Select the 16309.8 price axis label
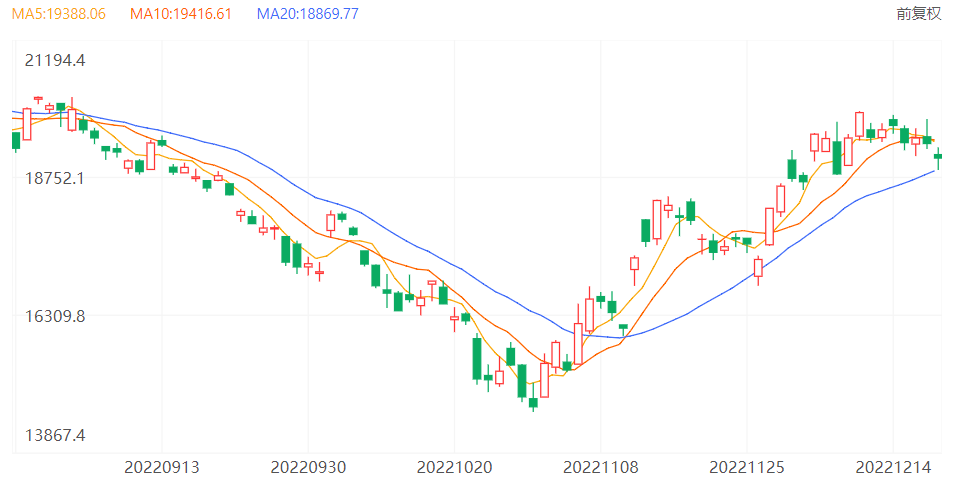 55,316
